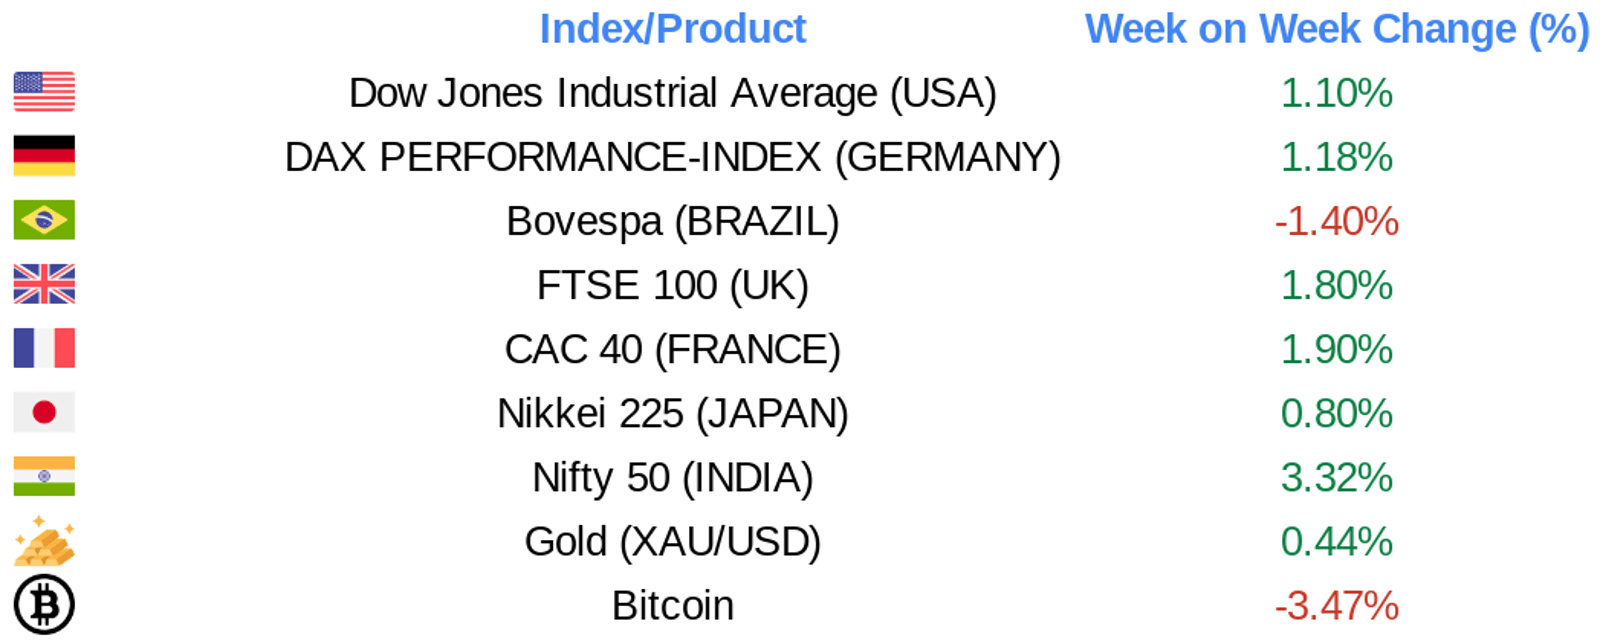
Task: Click the USA flag icon
Action: coord(44,92)
